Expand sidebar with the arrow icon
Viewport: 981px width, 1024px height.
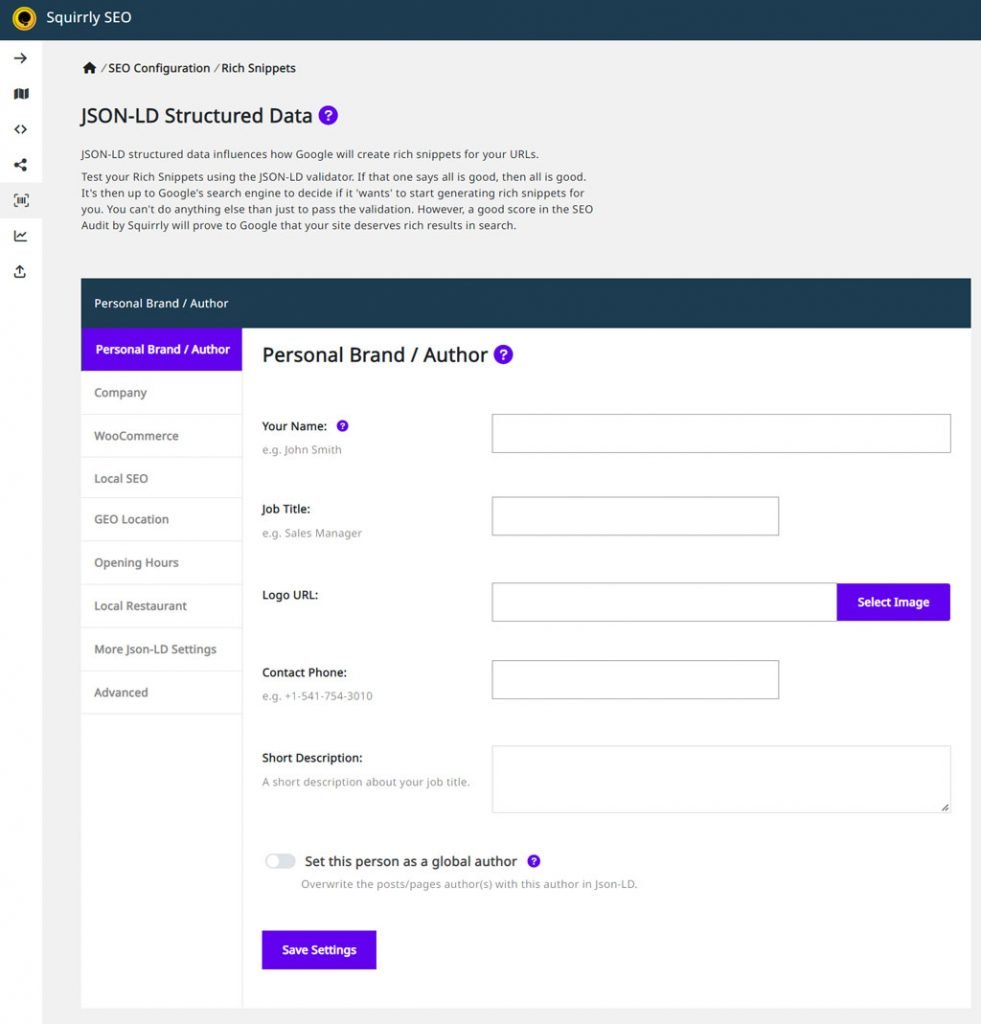[20, 58]
